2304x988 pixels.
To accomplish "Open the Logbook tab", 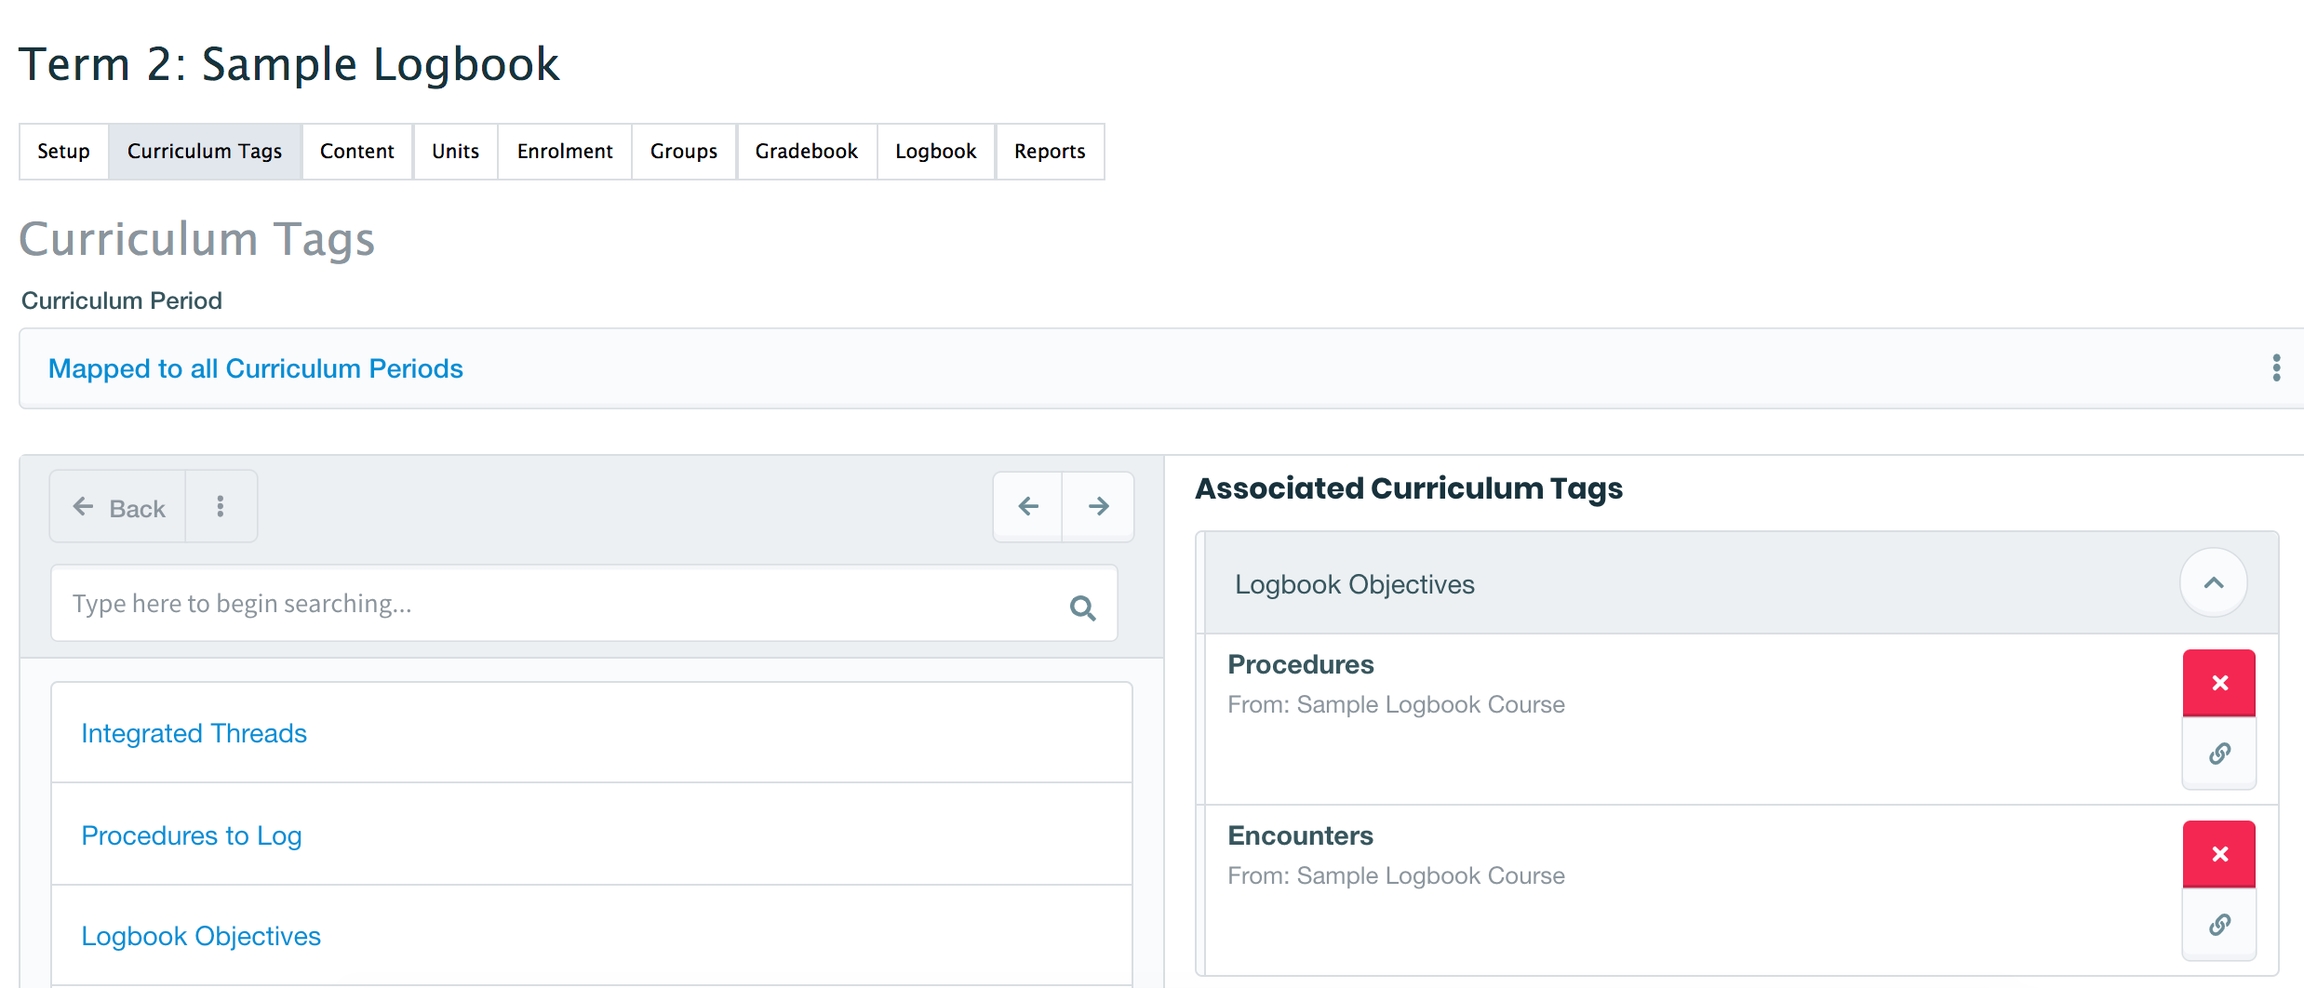I will click(935, 151).
